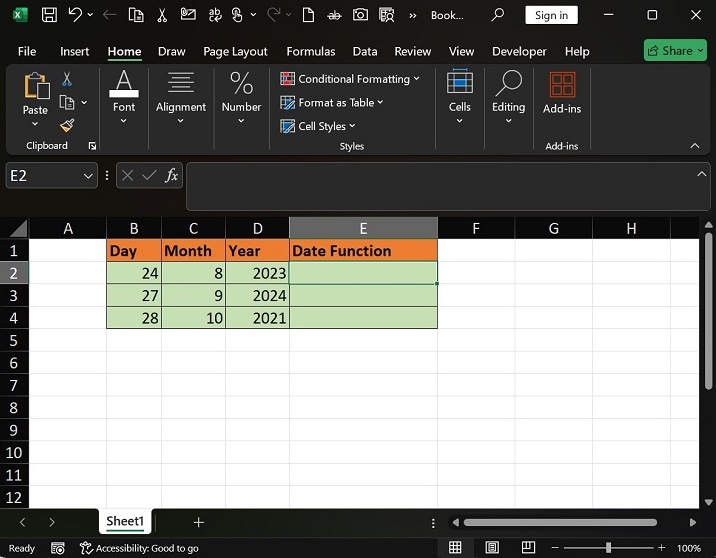Click the ribbon Copy icon

click(x=67, y=102)
